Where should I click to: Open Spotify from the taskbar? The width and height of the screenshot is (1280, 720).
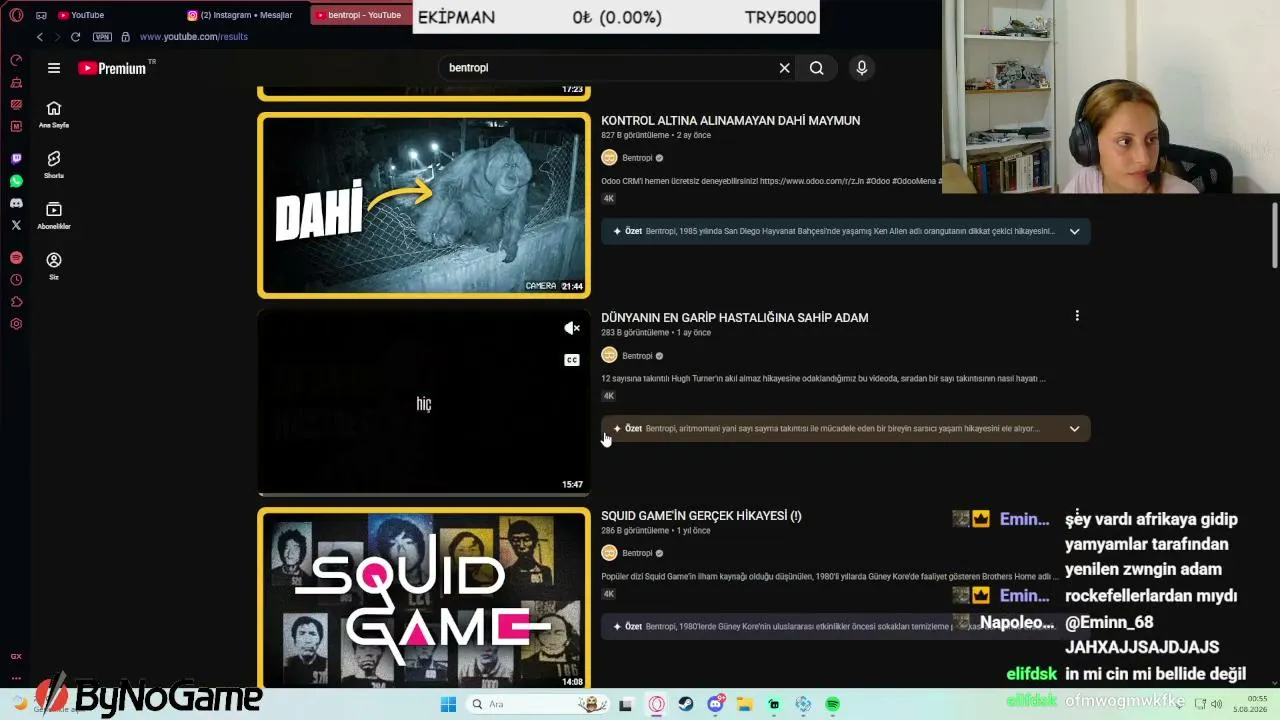[833, 704]
